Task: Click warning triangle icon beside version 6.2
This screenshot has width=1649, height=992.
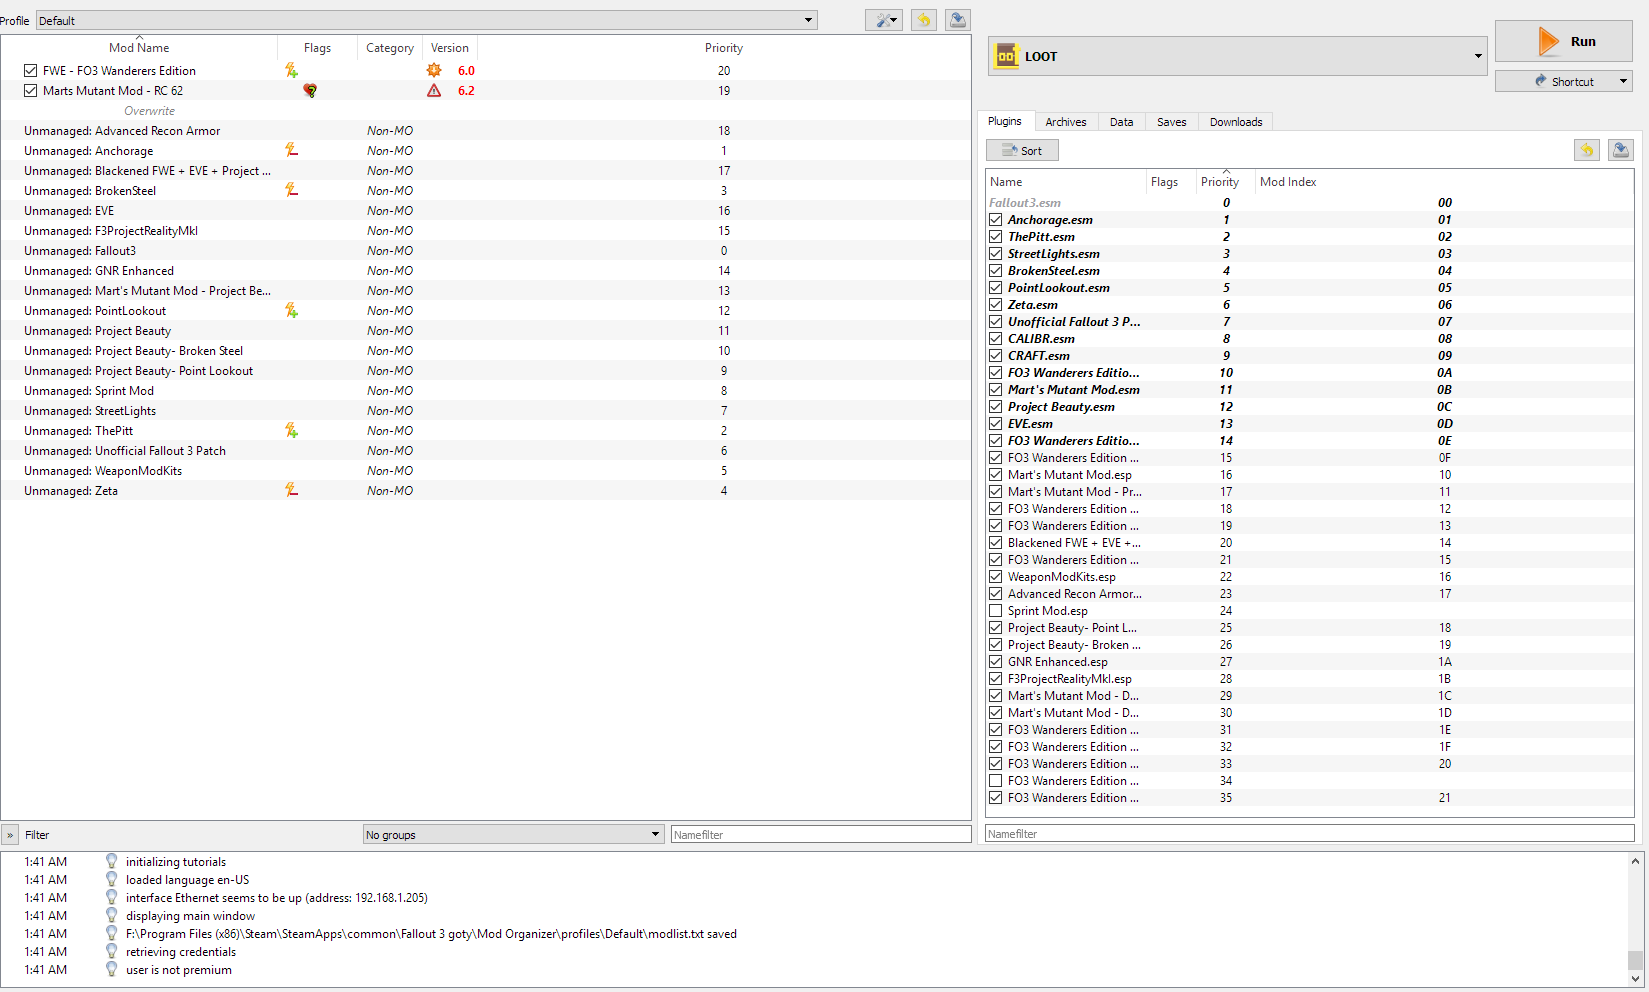Action: (x=434, y=90)
